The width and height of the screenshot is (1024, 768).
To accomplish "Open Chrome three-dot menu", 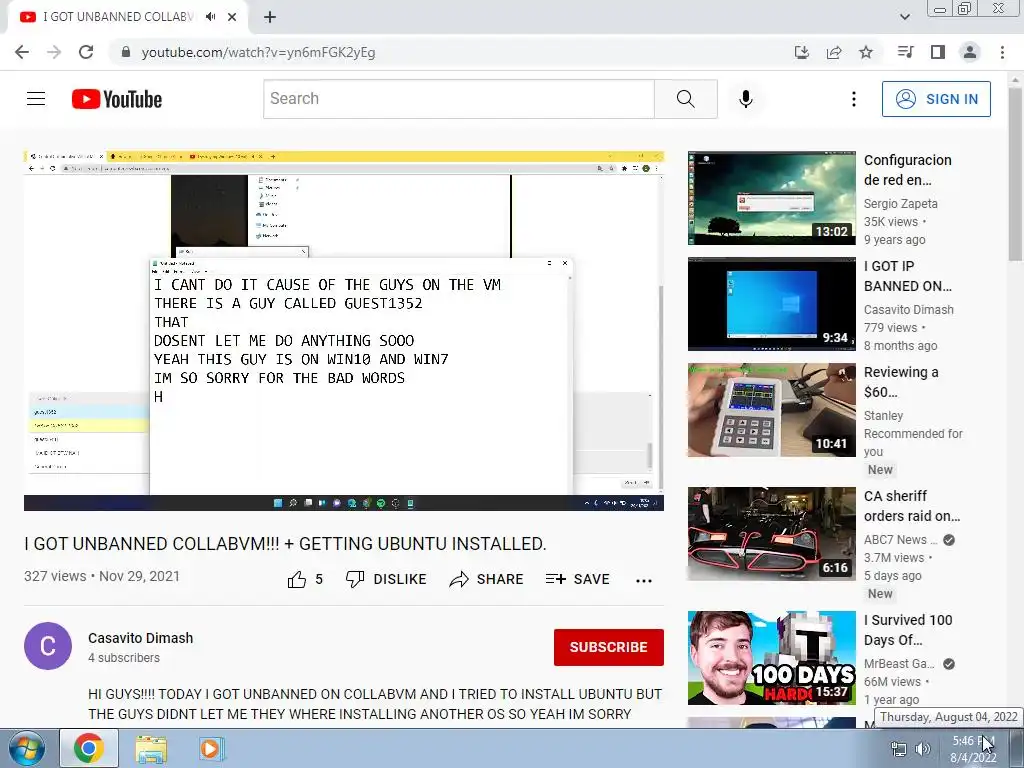I will (1002, 52).
